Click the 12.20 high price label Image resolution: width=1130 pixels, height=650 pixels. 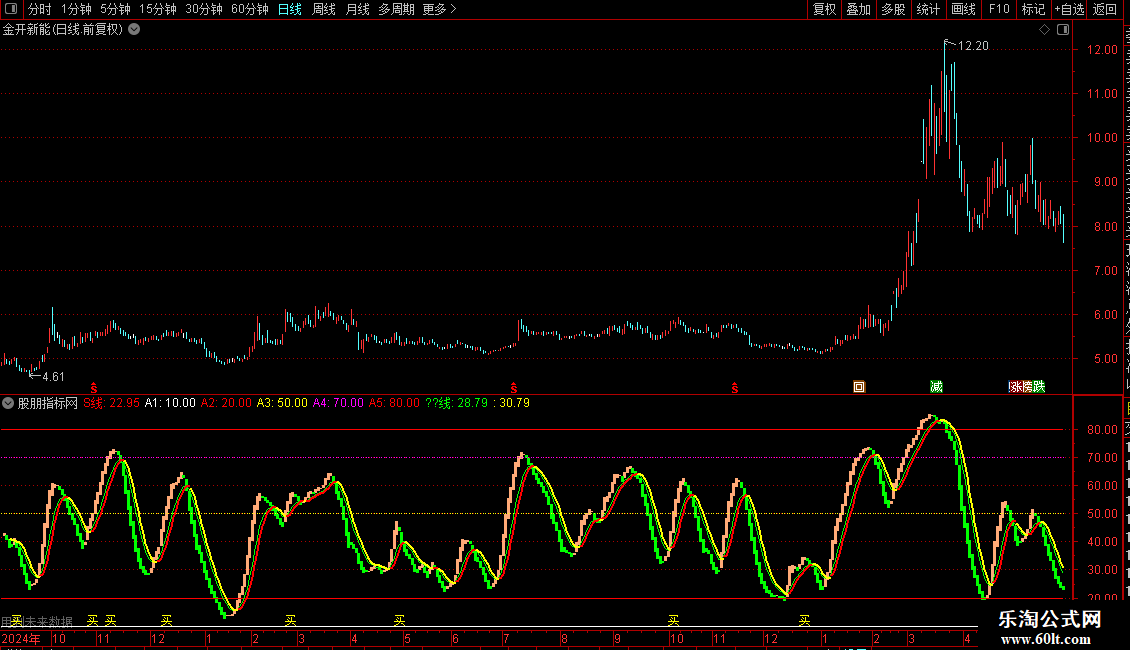pos(973,46)
